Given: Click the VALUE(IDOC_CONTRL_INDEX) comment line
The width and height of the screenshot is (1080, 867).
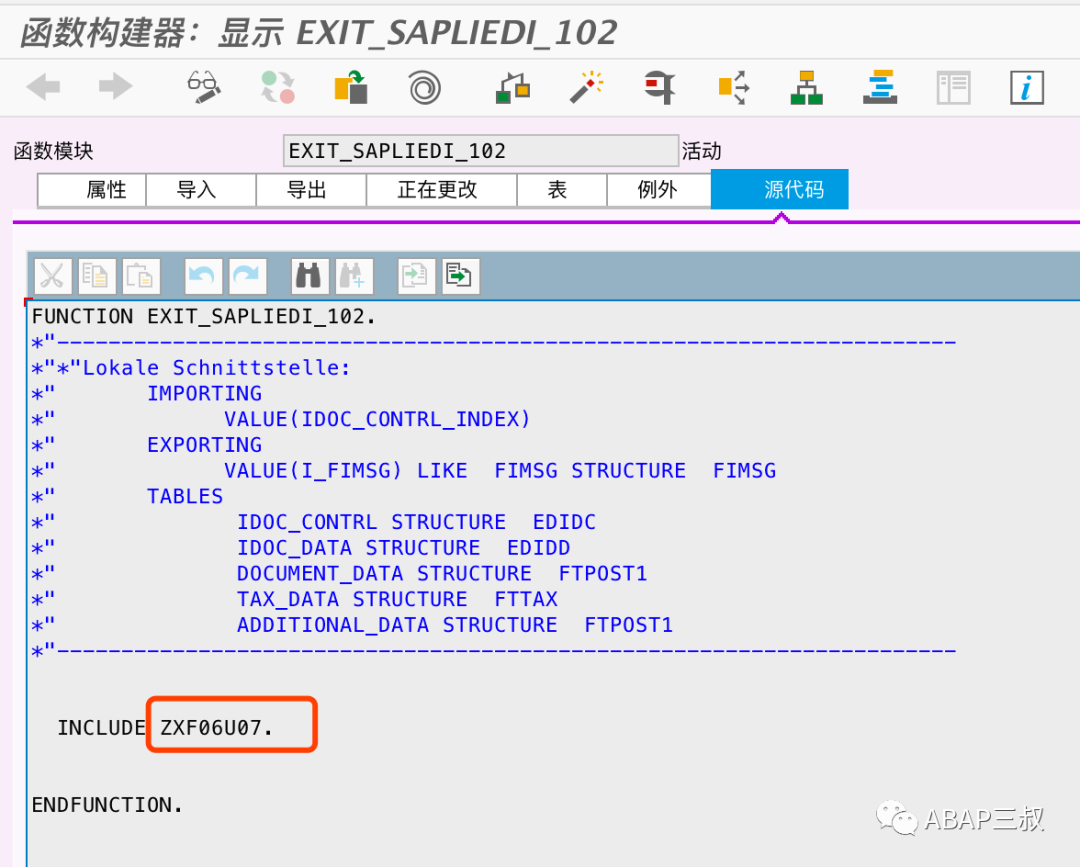Looking at the screenshot, I should (377, 419).
